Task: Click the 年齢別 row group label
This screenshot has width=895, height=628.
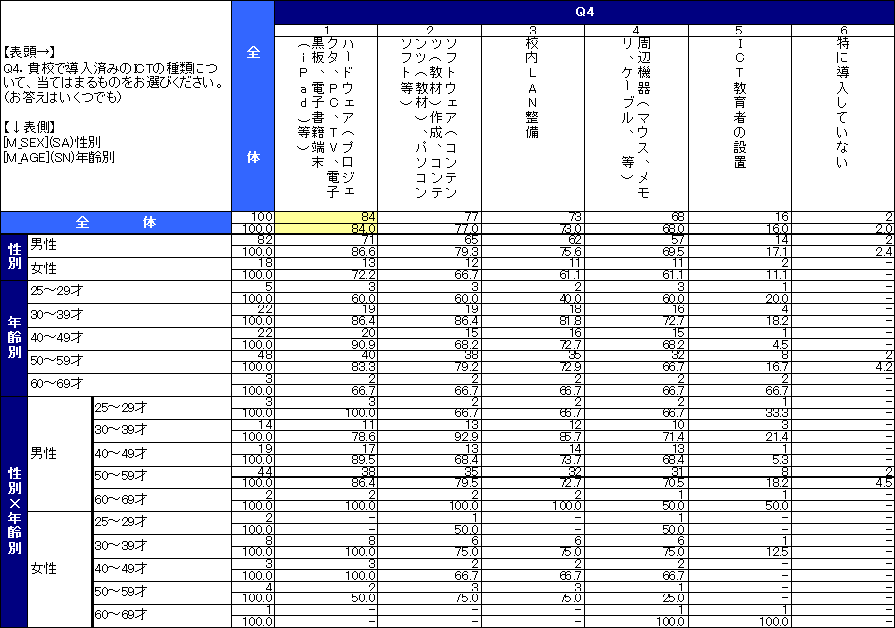Action: (14, 338)
